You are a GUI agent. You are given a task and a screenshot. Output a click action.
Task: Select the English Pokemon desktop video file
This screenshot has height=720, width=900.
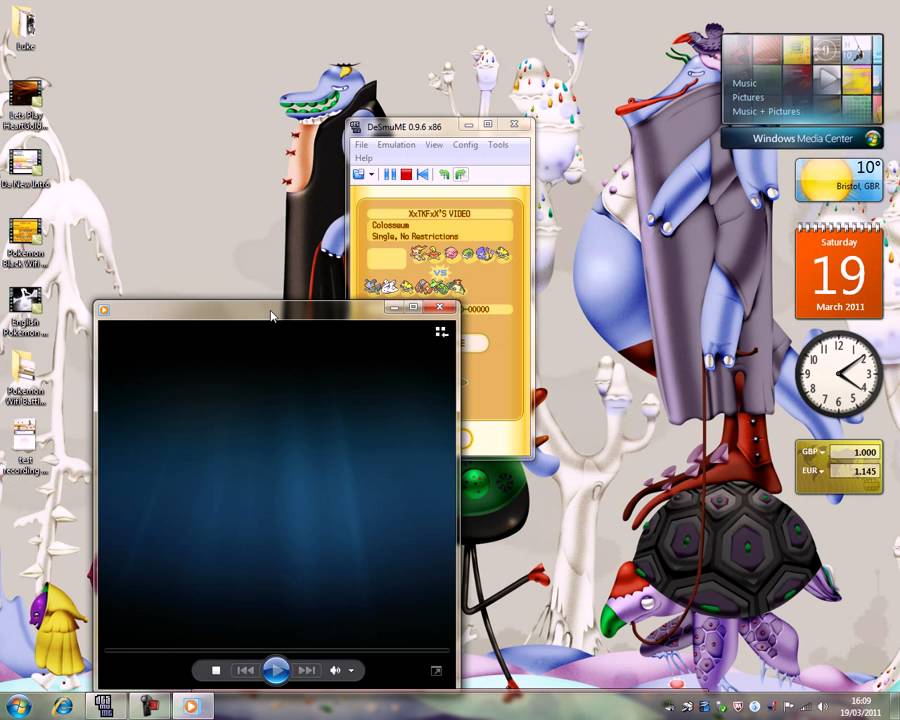click(25, 312)
